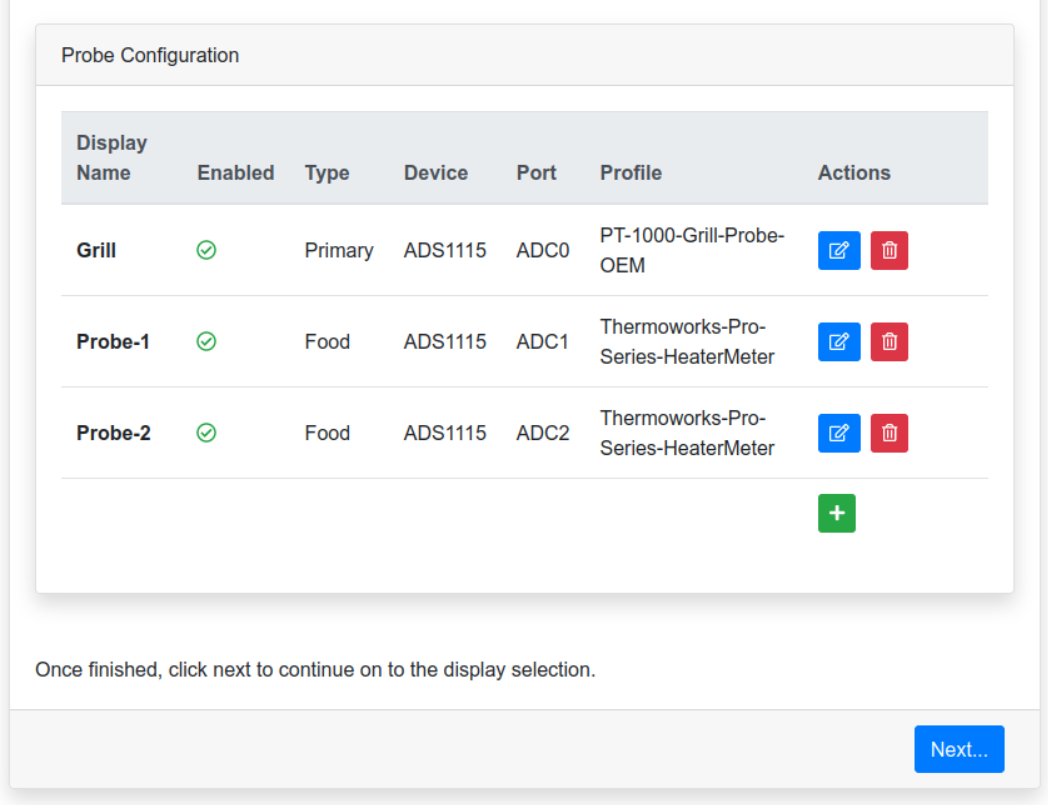The height and width of the screenshot is (805, 1048).
Task: Delete Probe-2 with red trash button
Action: click(889, 433)
